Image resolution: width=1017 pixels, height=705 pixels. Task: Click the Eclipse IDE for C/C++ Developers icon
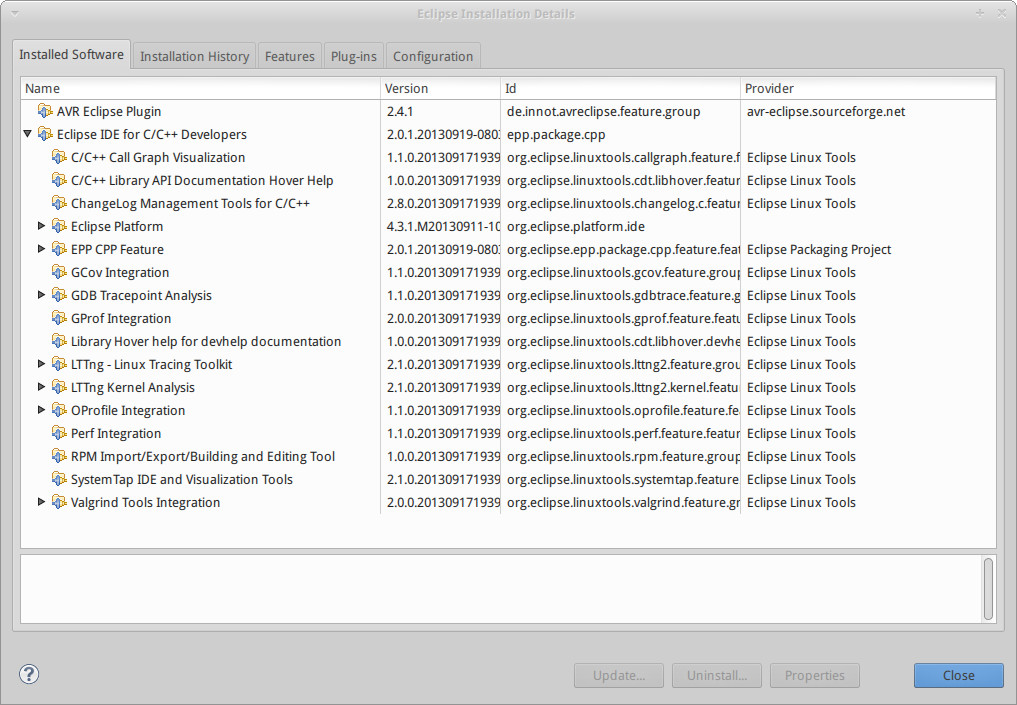(45, 134)
